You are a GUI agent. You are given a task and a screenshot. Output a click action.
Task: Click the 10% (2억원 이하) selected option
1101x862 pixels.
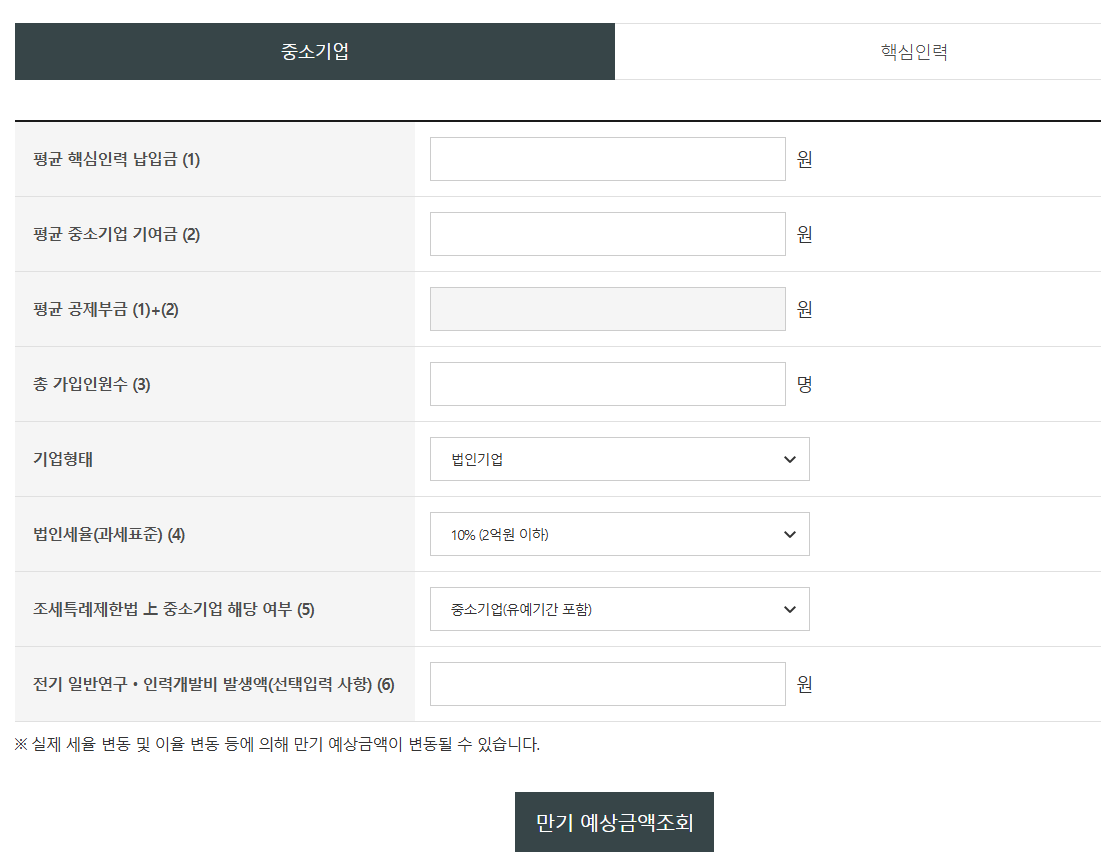point(619,534)
